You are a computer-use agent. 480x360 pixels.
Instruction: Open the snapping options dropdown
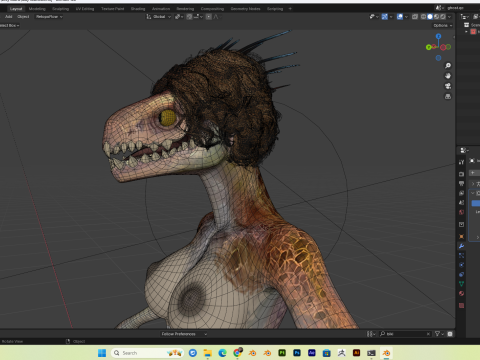click(x=198, y=17)
